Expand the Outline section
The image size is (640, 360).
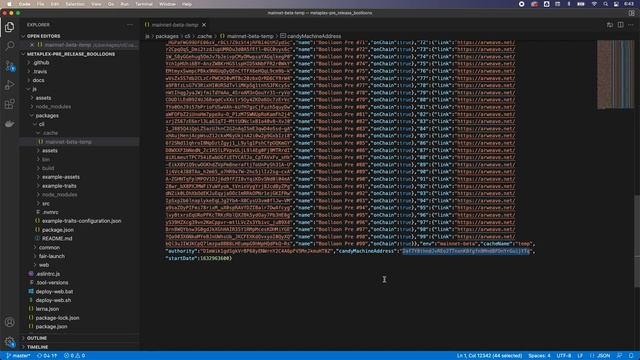[37, 338]
